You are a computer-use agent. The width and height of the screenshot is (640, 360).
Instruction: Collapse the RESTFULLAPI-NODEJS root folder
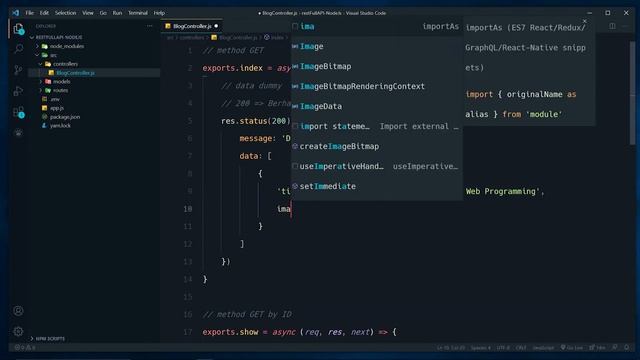pos(32,38)
